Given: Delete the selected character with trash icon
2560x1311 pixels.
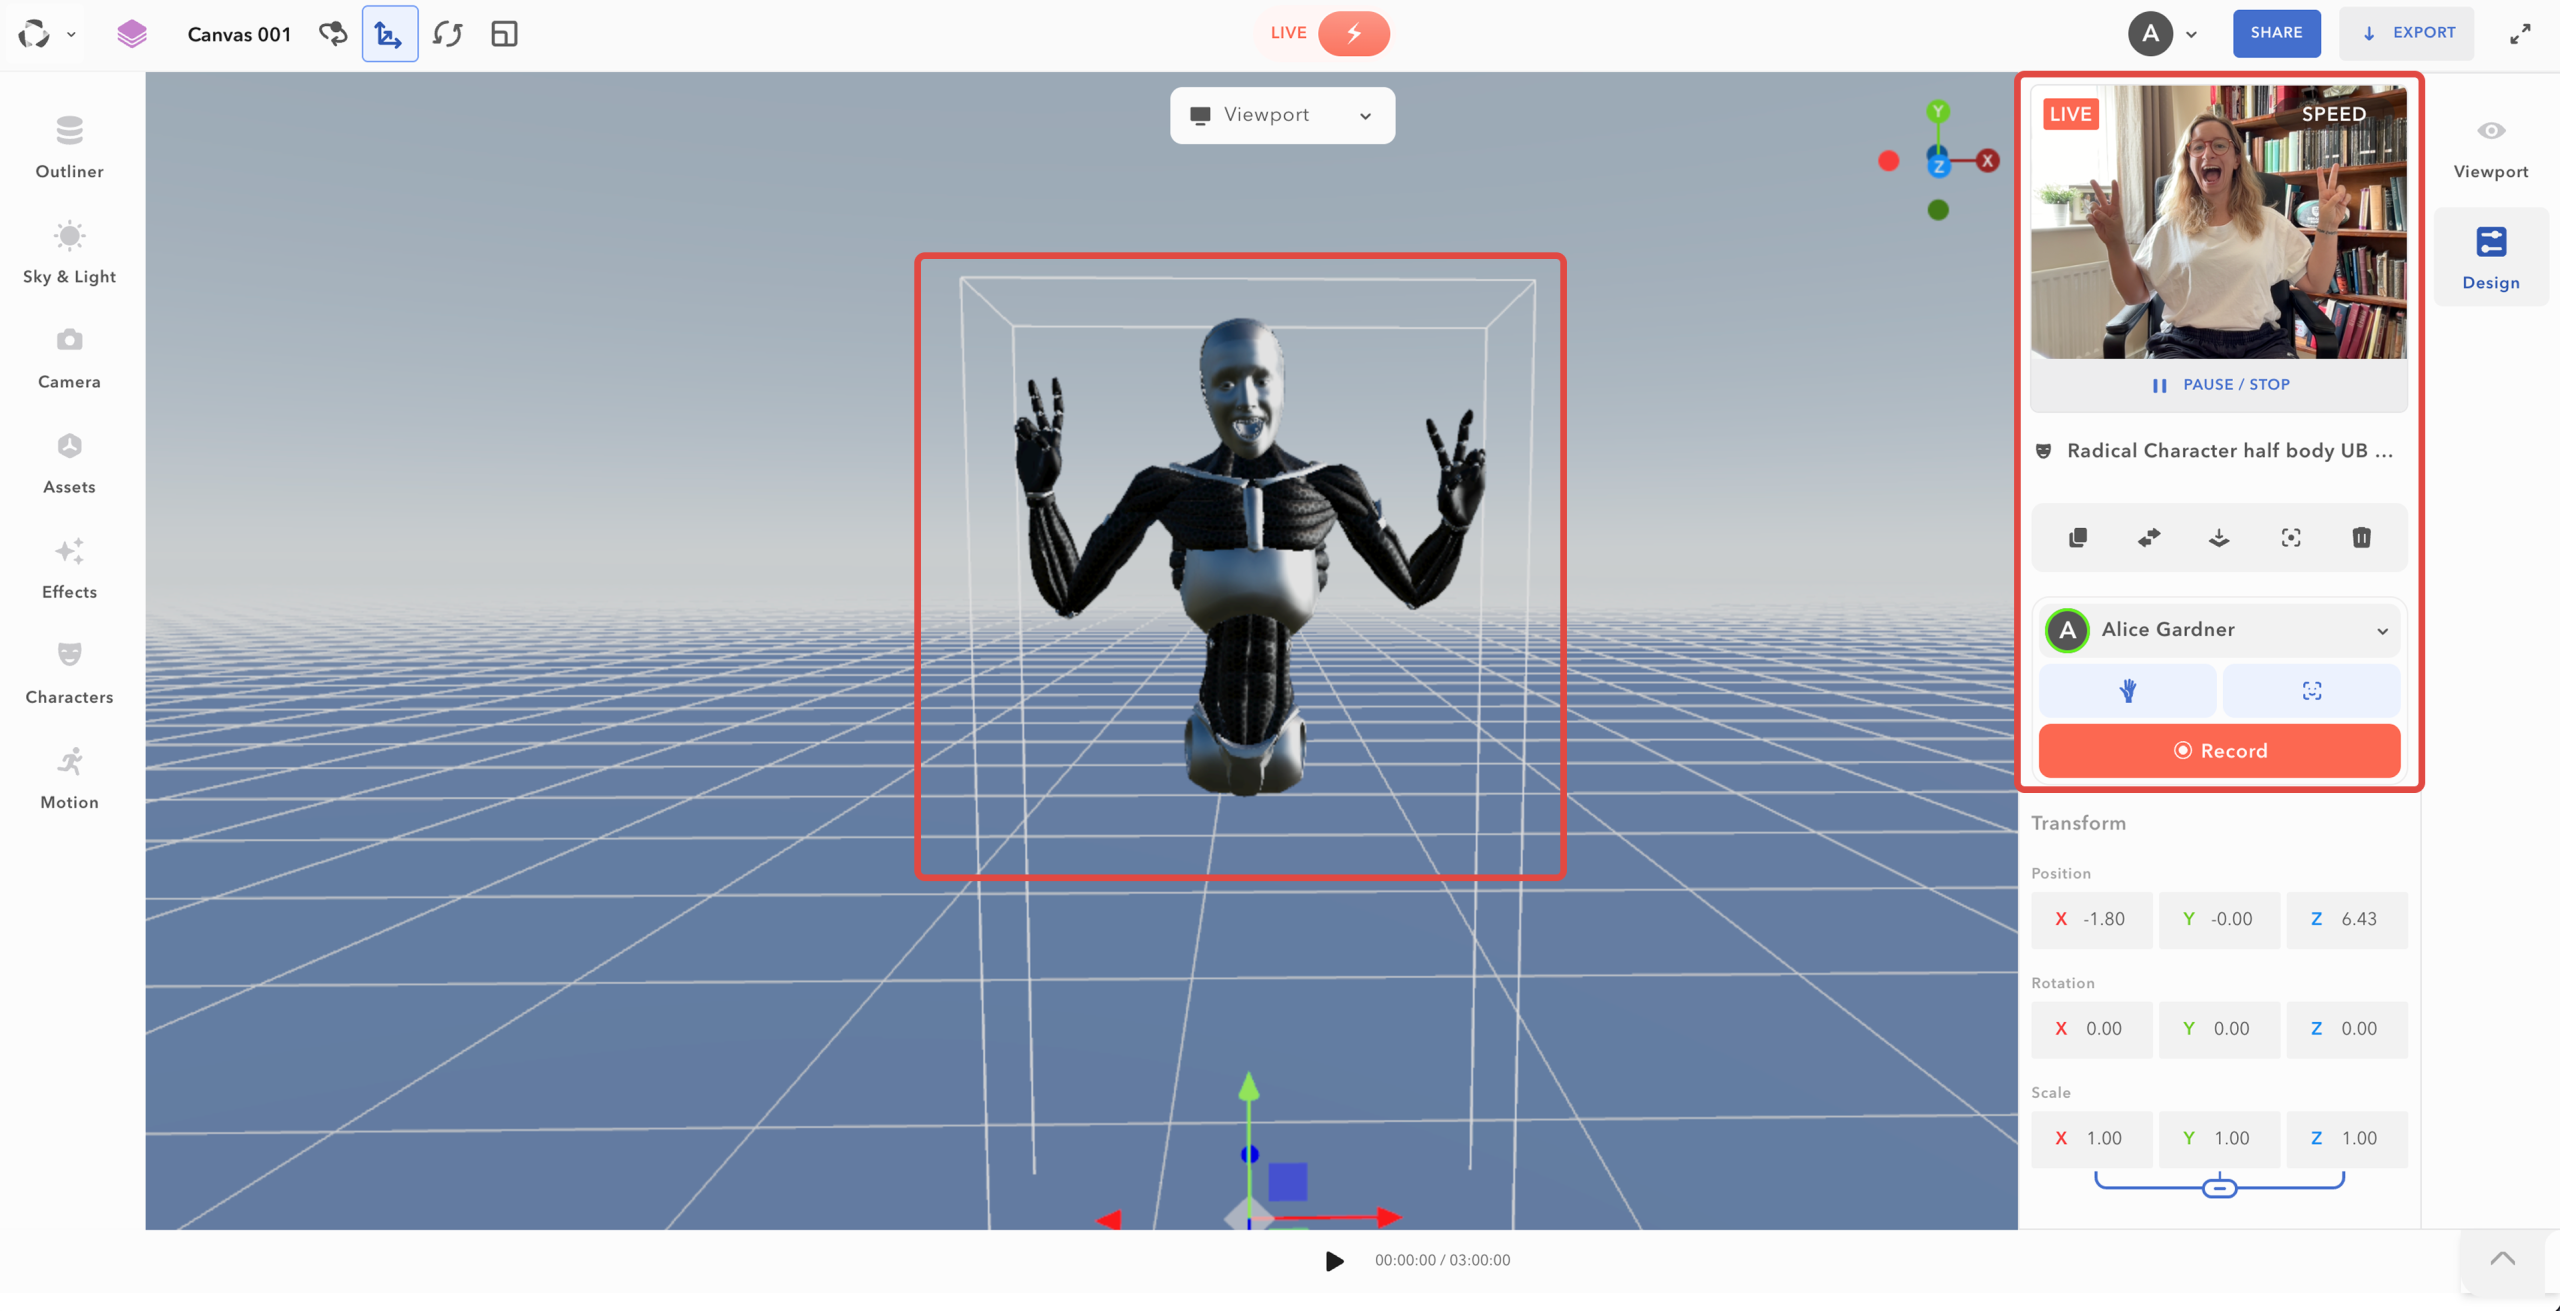Looking at the screenshot, I should (2361, 537).
